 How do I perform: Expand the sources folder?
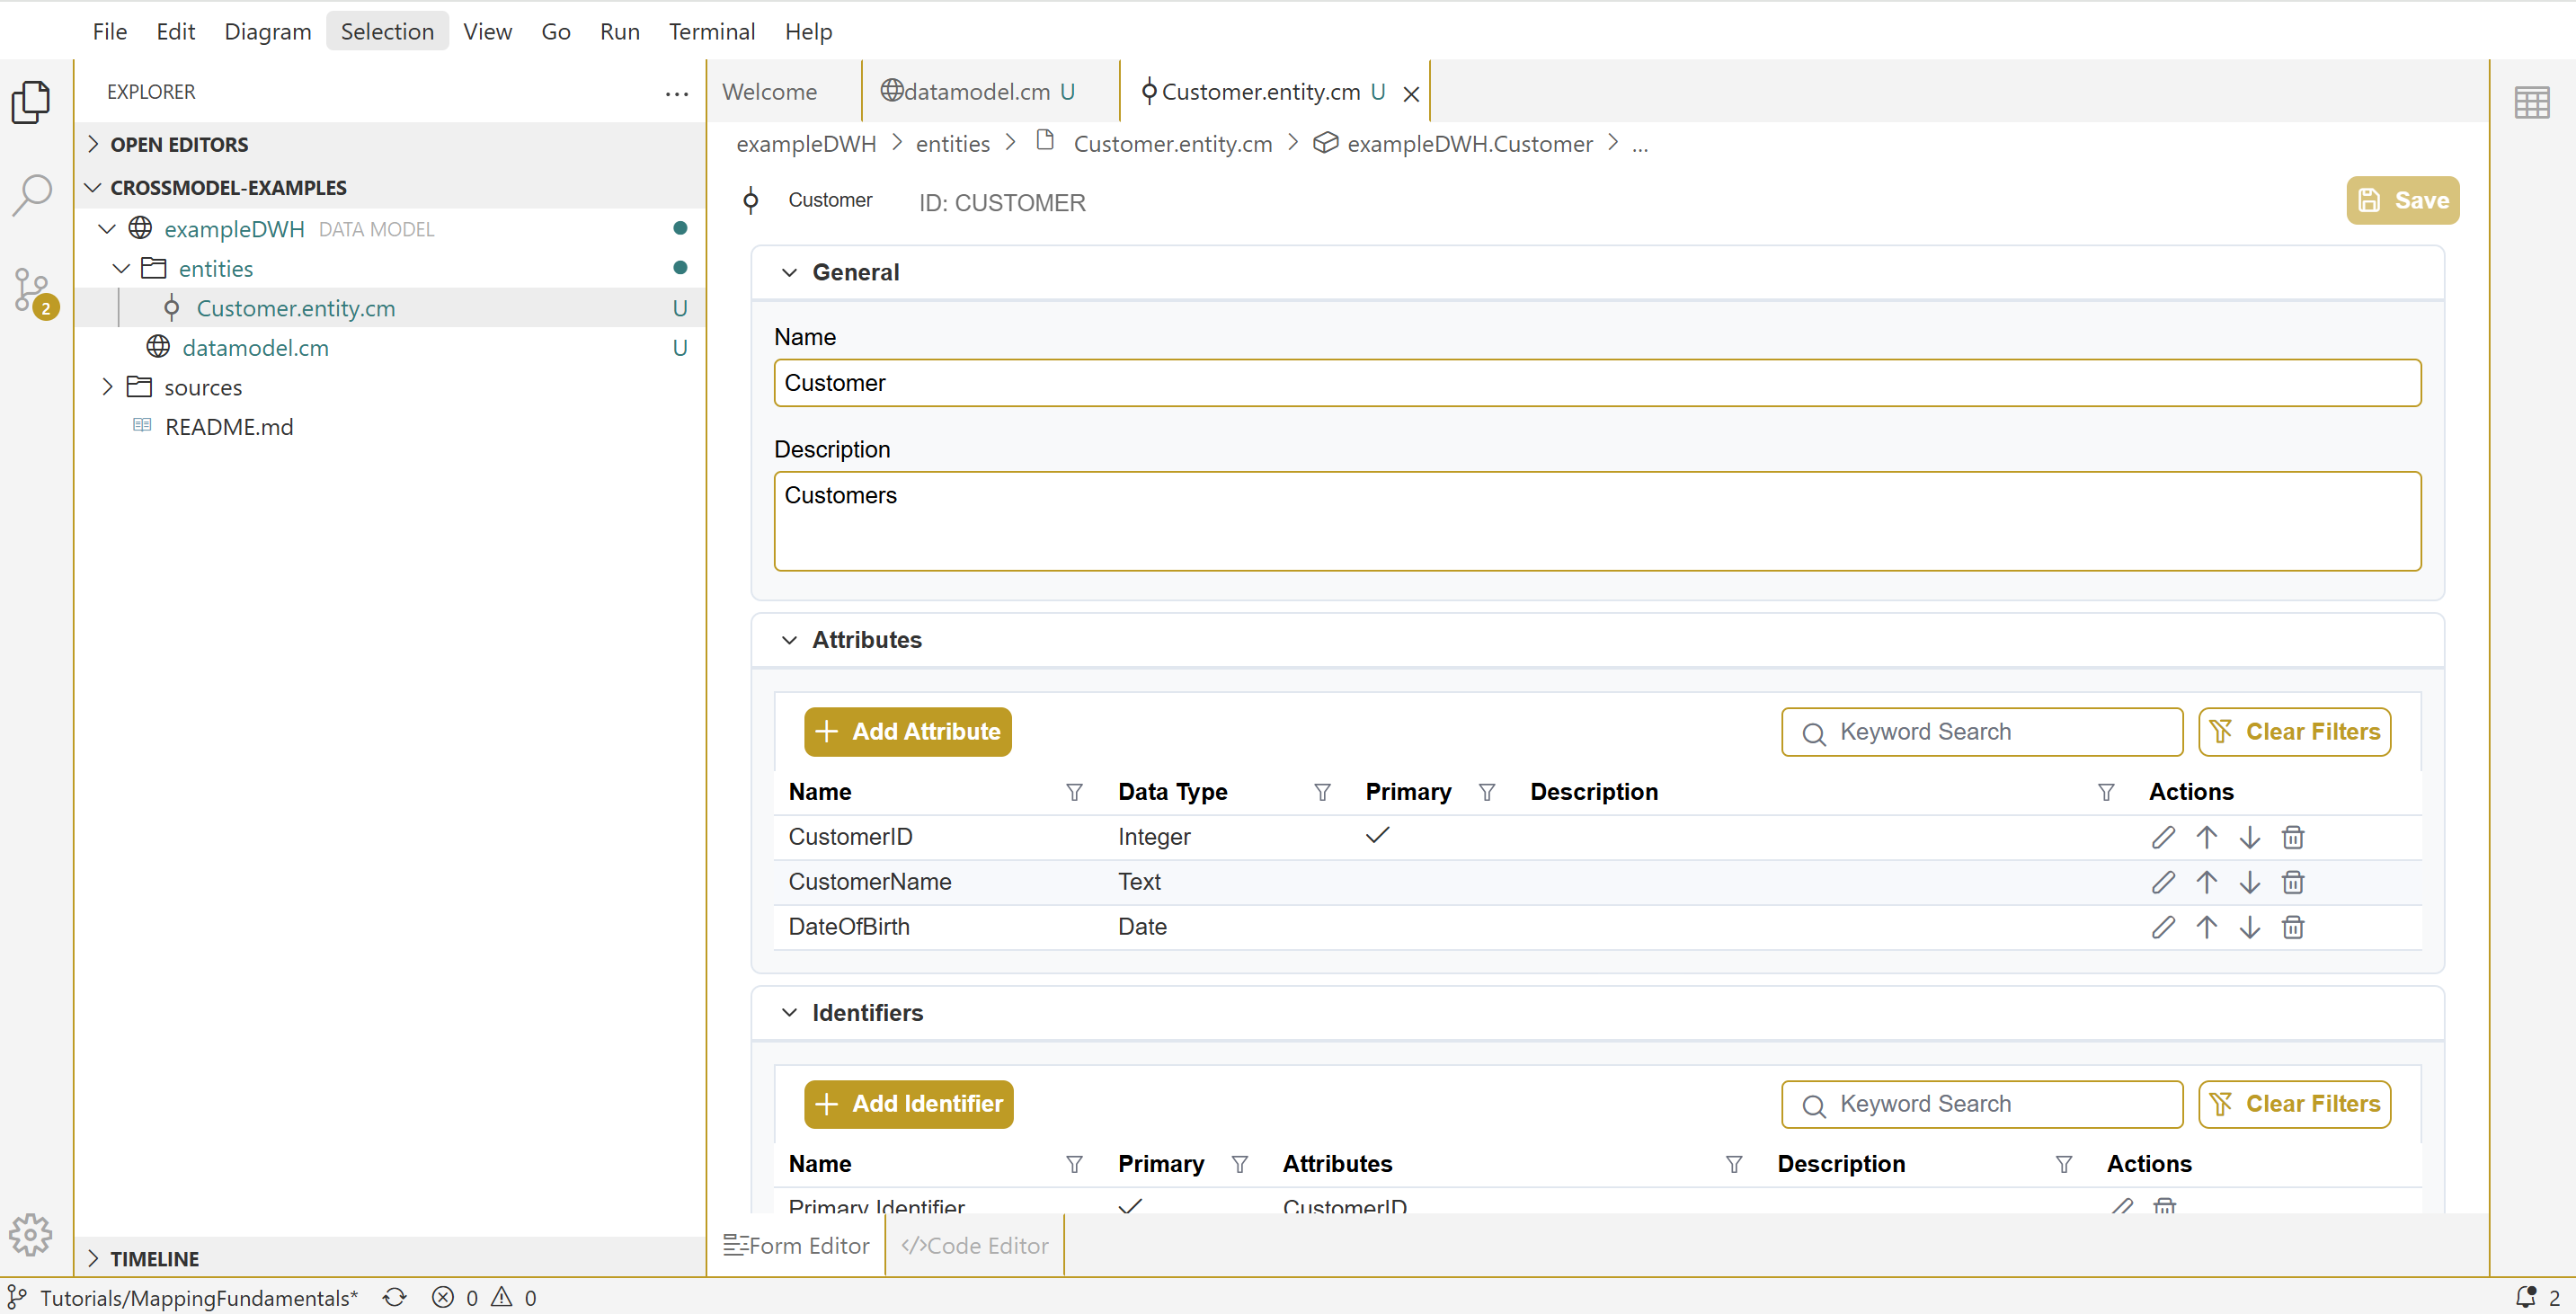coord(108,387)
